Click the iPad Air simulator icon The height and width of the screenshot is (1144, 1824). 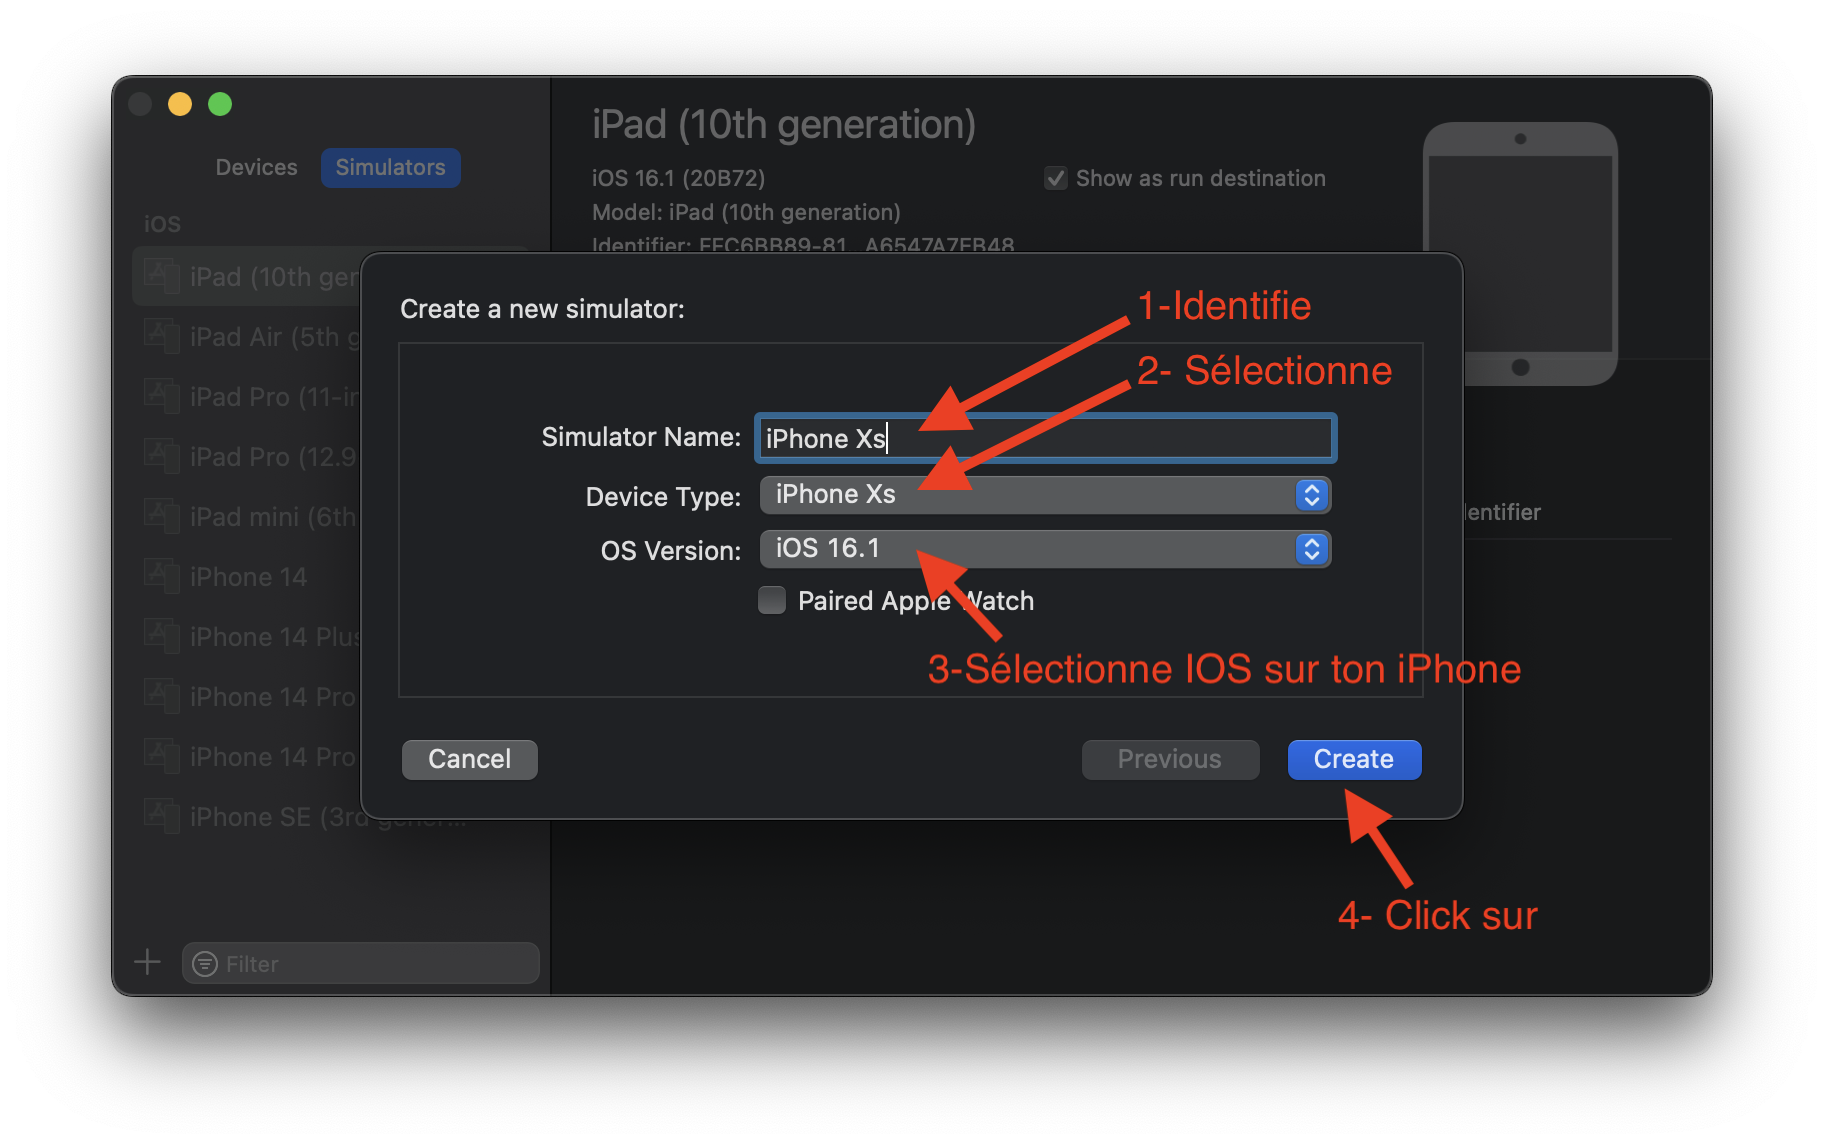(160, 336)
